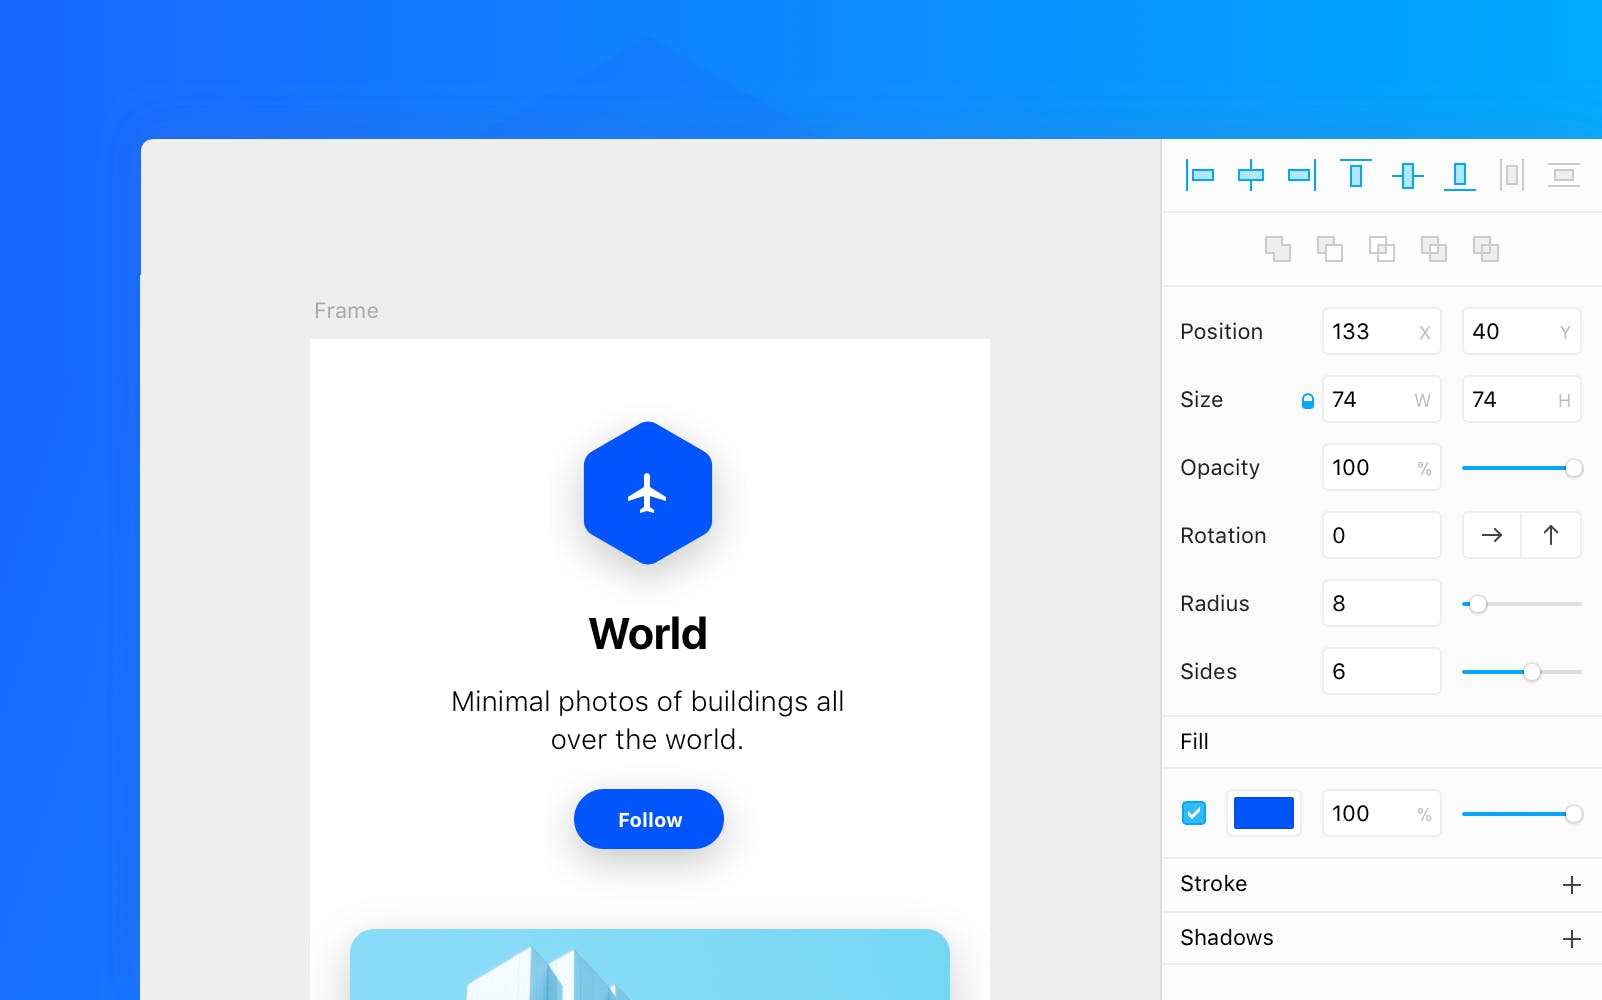Image resolution: width=1602 pixels, height=1000 pixels.
Task: Apply fifth boolean operation icon
Action: [1486, 249]
